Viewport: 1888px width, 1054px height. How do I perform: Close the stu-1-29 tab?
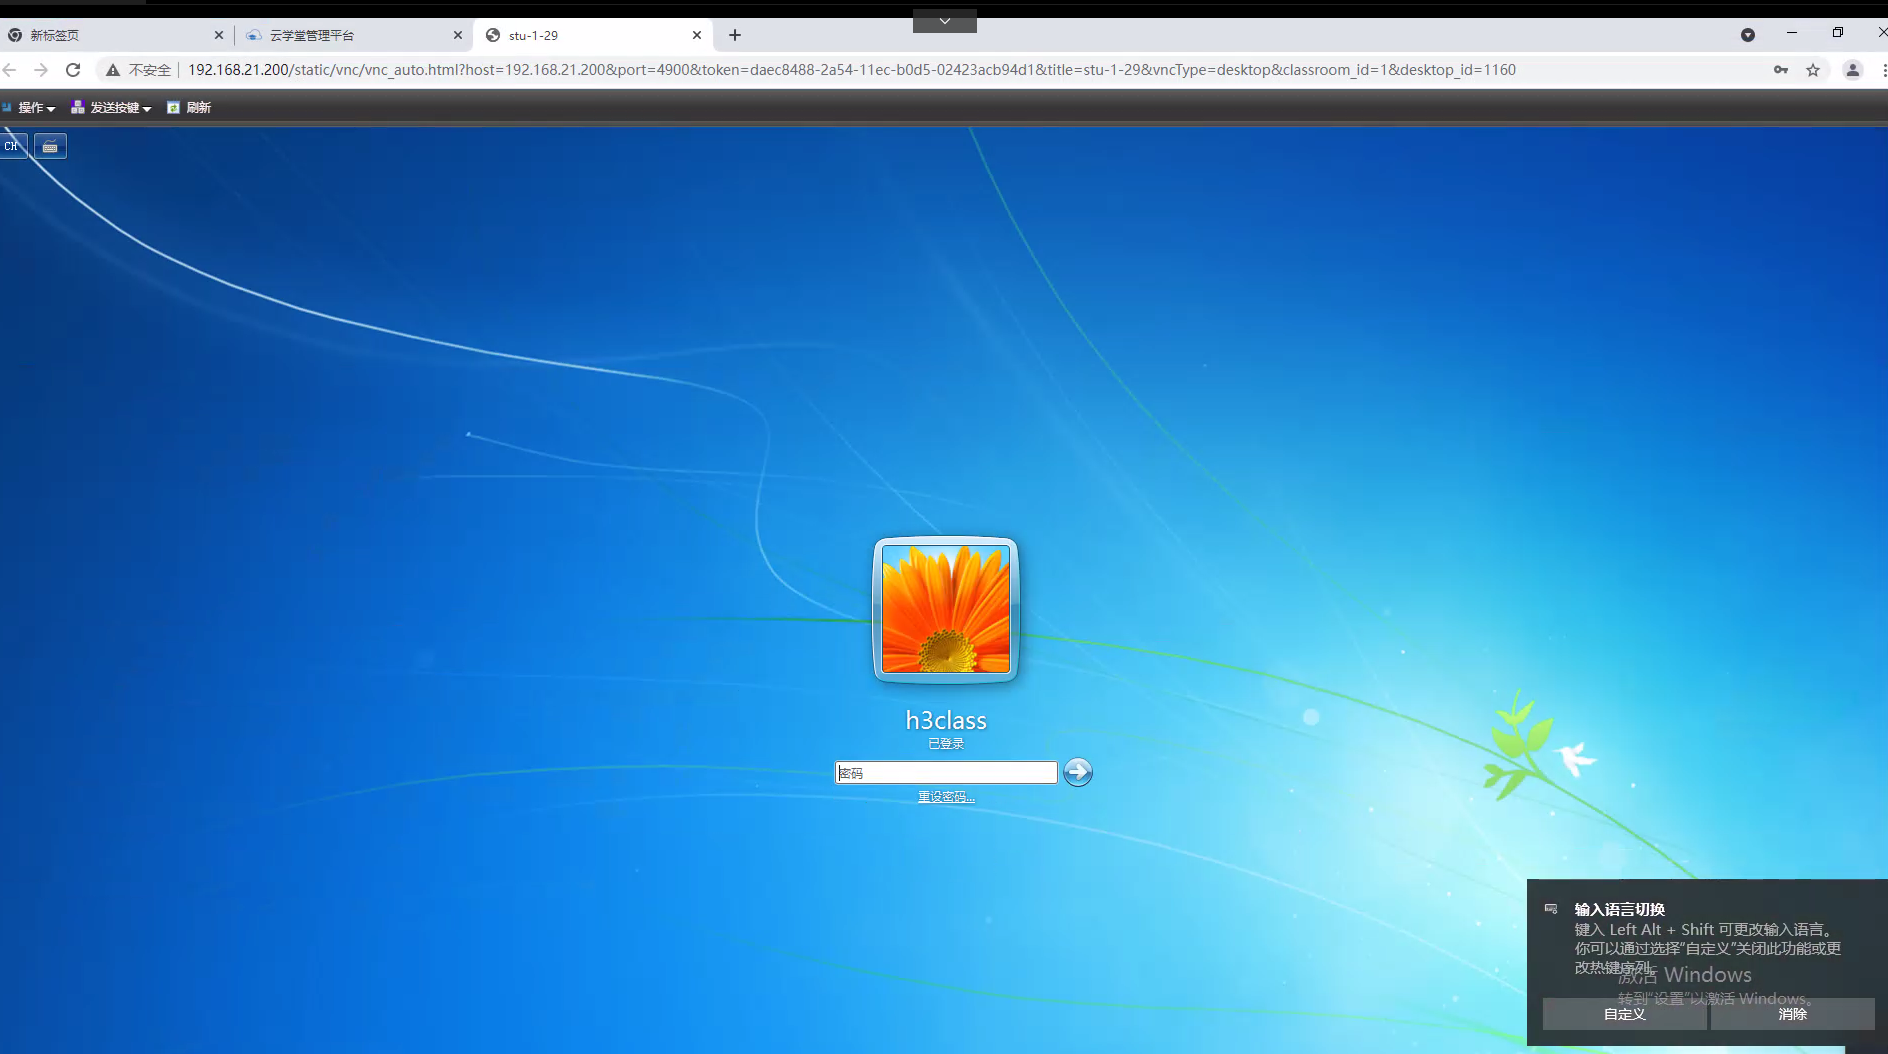pos(697,35)
